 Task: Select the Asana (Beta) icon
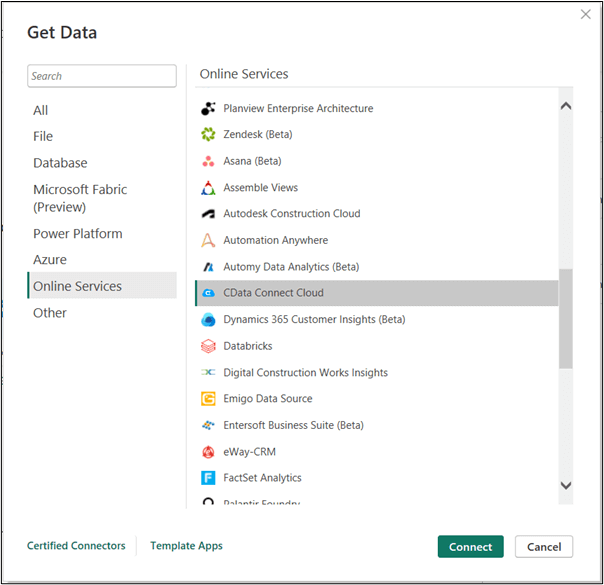pos(208,161)
